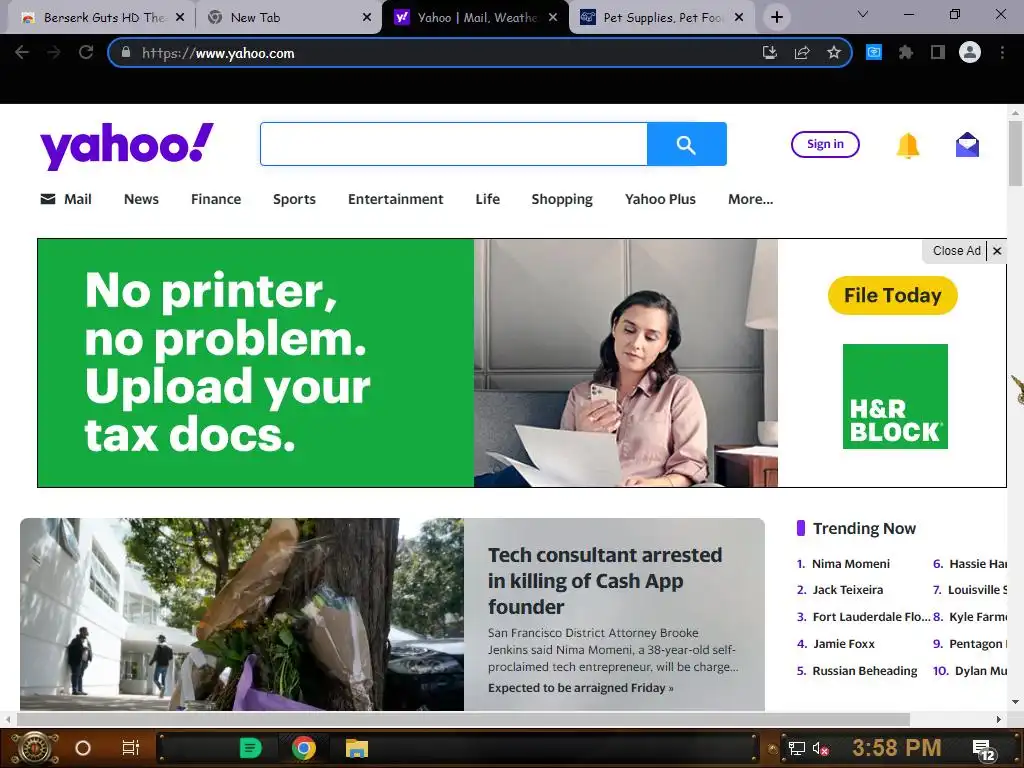1024x768 pixels.
Task: Go to Finance section
Action: 216,199
